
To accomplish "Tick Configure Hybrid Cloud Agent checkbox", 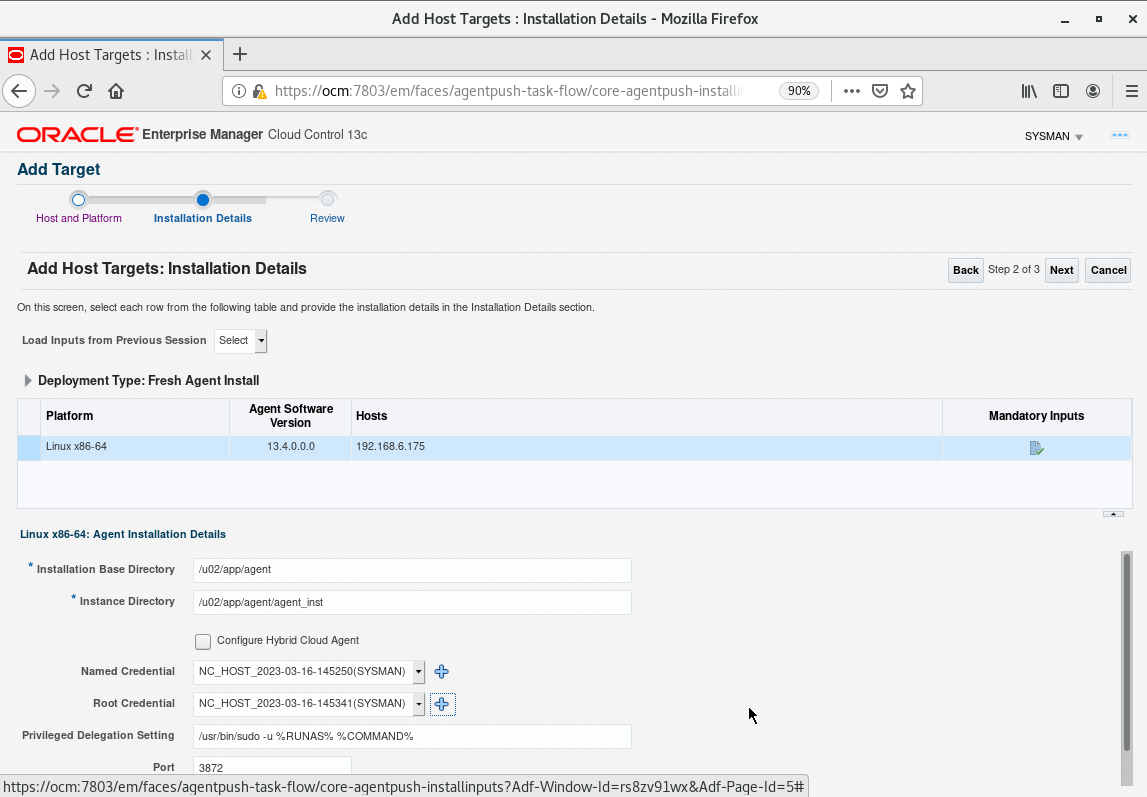I will [203, 641].
